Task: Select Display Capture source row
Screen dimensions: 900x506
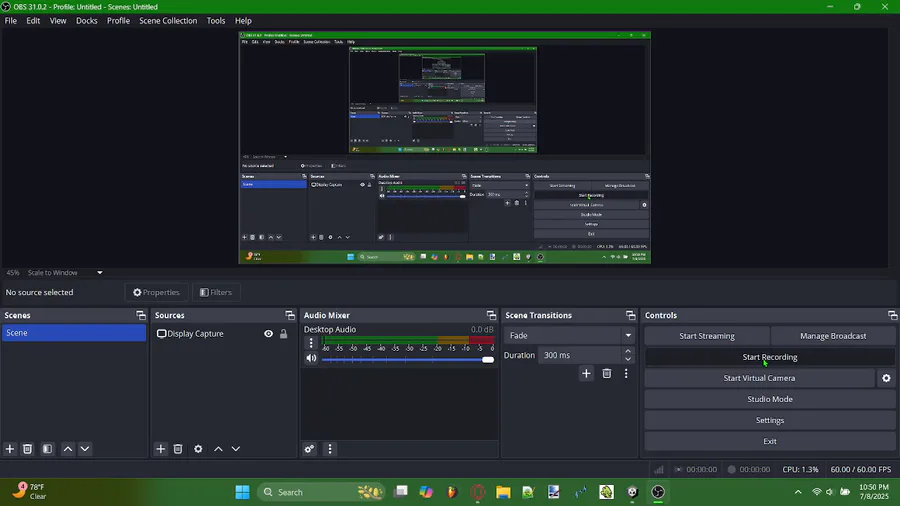Action: [223, 333]
